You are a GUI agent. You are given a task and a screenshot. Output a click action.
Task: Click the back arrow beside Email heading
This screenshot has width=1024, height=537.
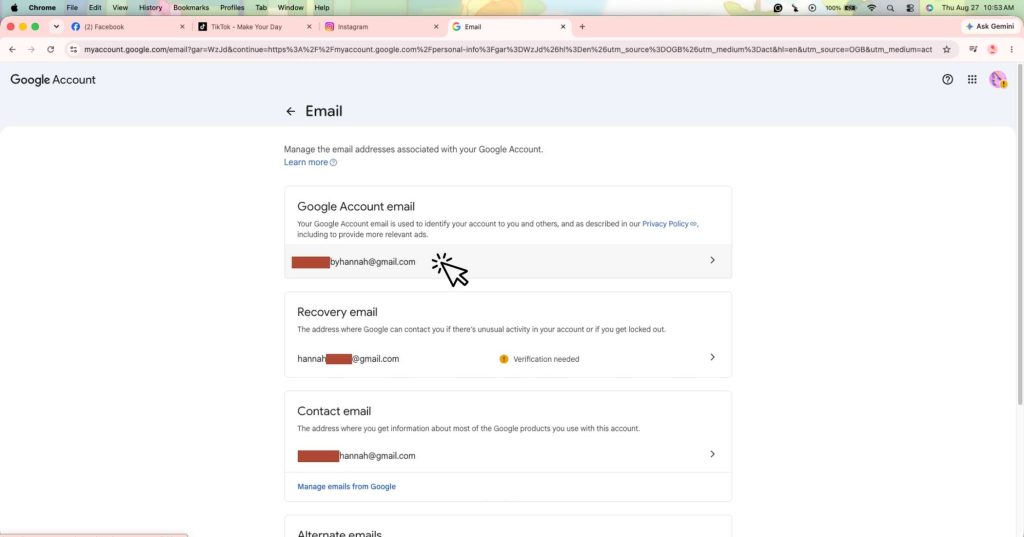[291, 111]
